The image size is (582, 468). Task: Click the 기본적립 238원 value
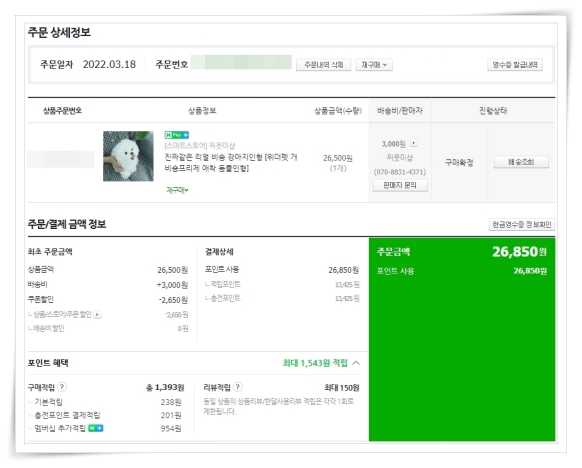point(171,402)
